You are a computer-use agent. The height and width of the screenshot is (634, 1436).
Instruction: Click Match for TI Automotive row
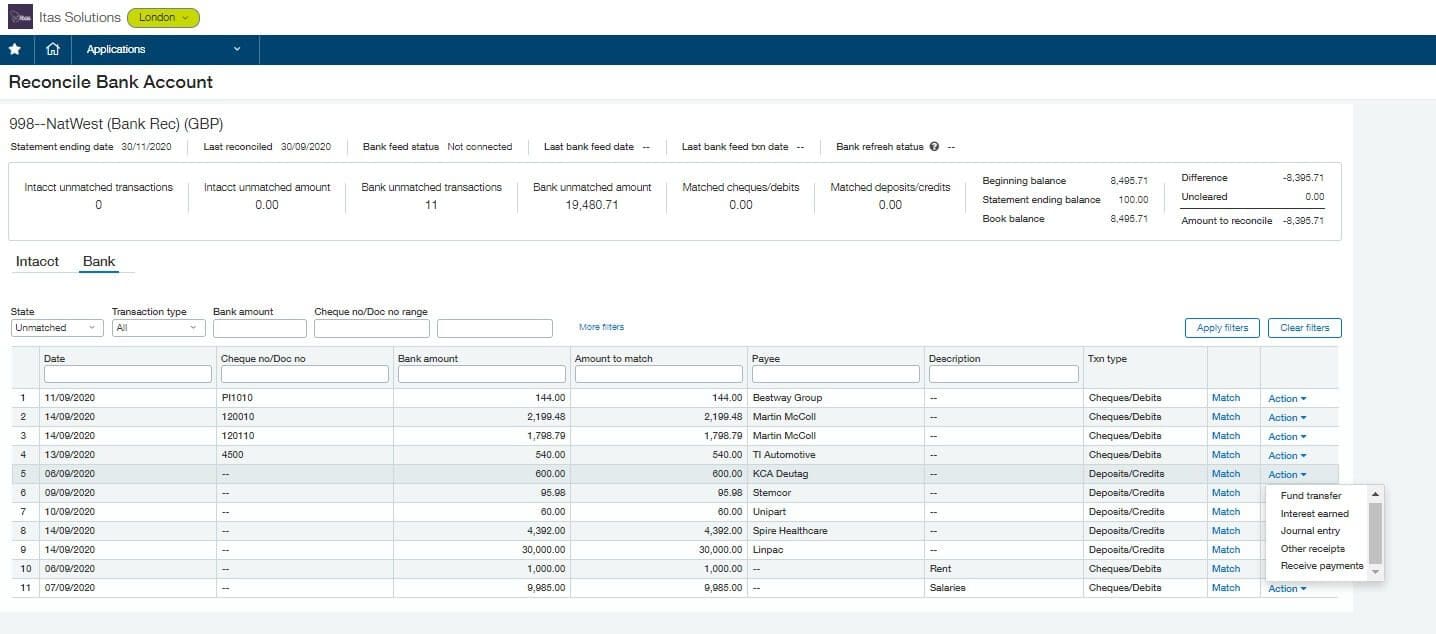1225,455
